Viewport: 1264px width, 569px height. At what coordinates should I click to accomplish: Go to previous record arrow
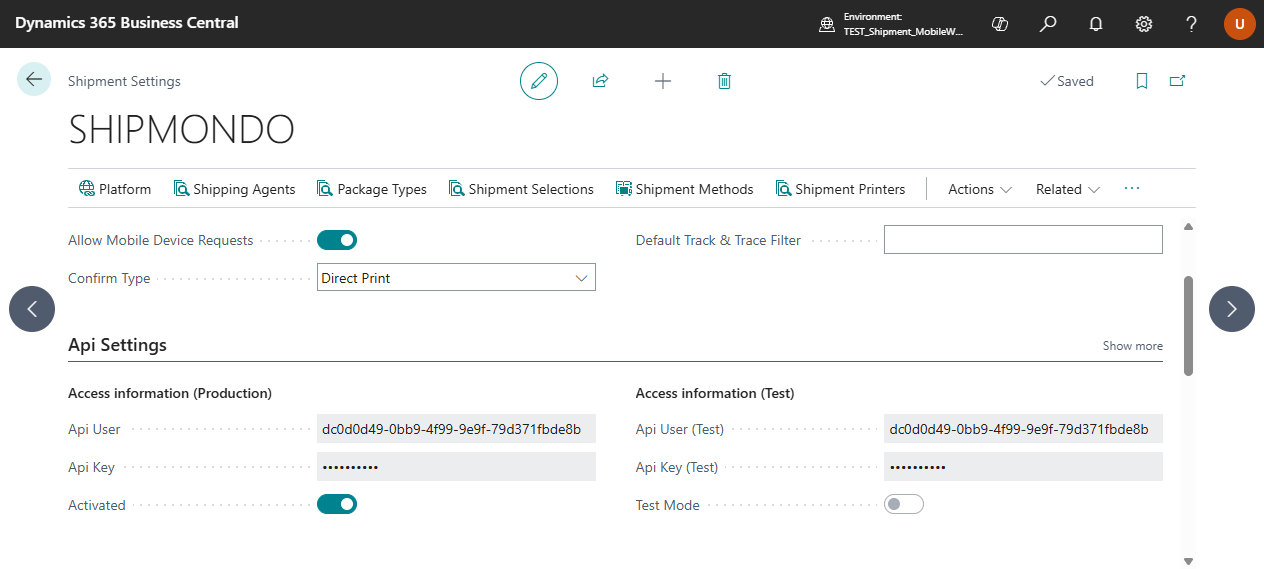pyautogui.click(x=32, y=309)
